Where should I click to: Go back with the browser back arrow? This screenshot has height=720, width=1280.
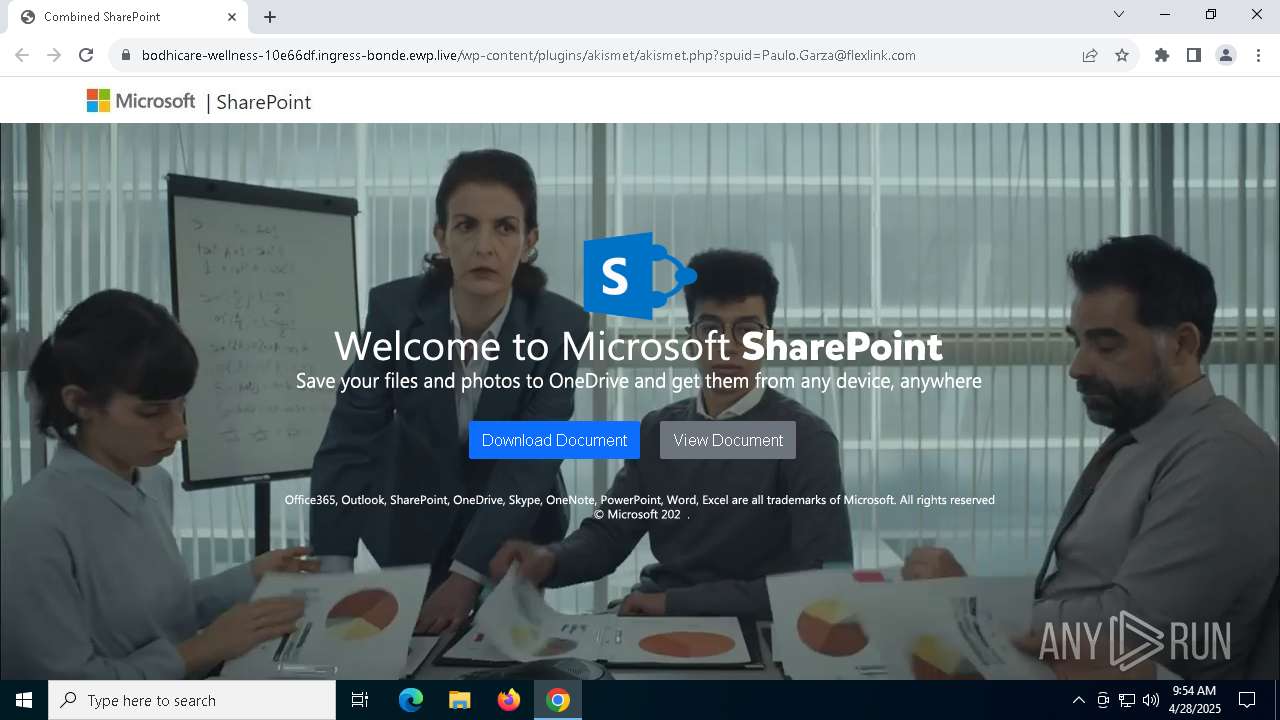pyautogui.click(x=22, y=55)
